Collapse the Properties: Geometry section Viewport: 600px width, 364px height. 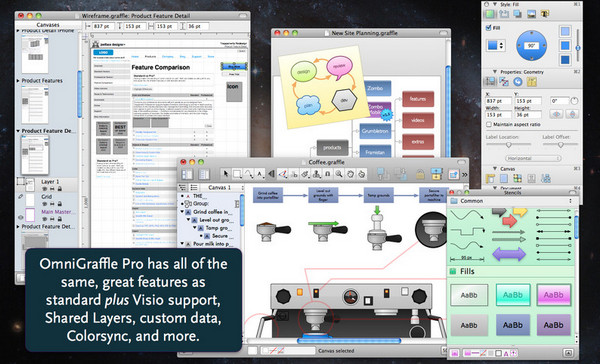coord(495,72)
